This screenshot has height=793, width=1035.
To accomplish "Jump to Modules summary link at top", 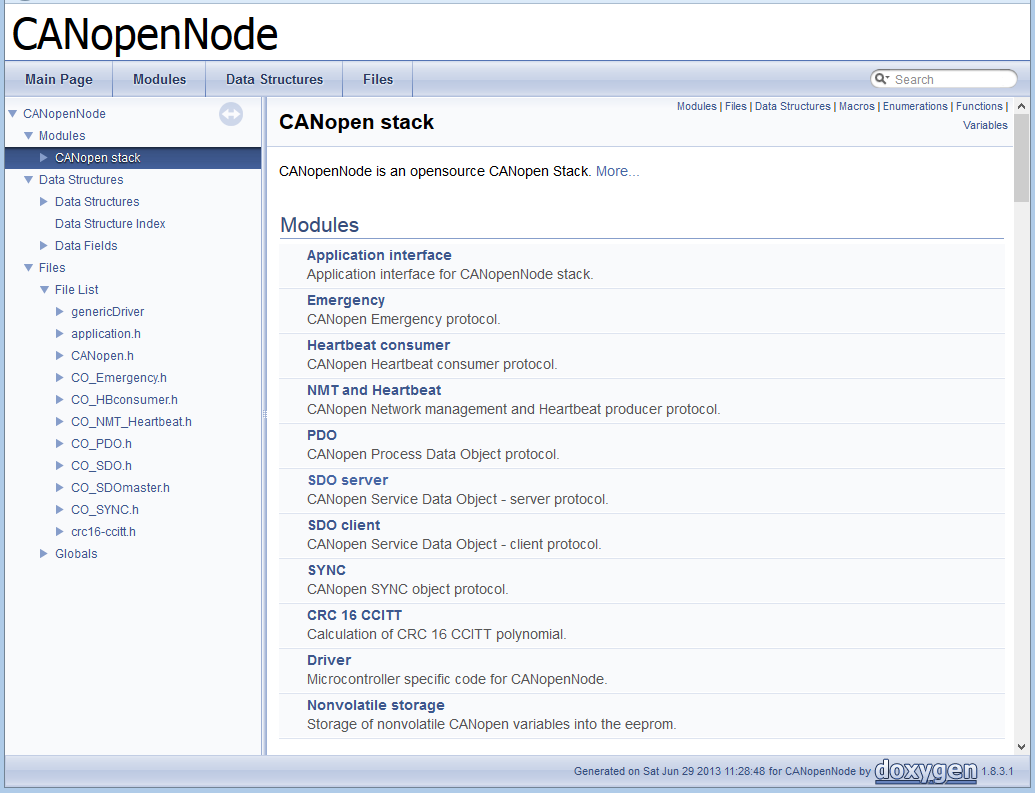I will coord(696,106).
